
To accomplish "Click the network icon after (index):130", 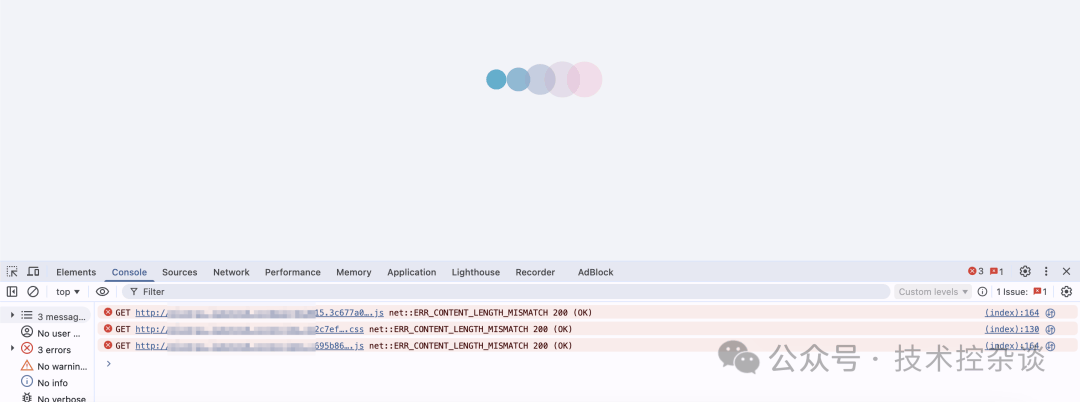I will click(1050, 329).
